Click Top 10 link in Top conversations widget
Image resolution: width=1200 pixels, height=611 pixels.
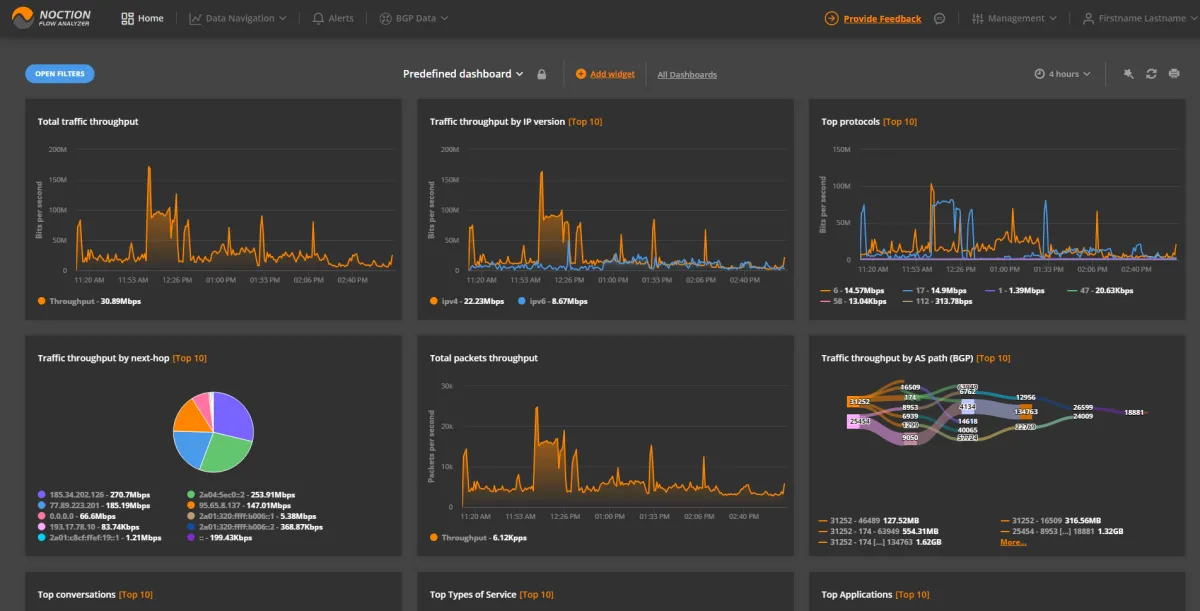(136, 595)
